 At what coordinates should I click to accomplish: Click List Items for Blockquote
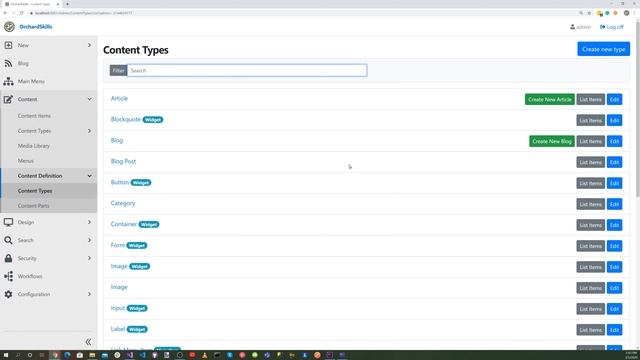pyautogui.click(x=590, y=120)
